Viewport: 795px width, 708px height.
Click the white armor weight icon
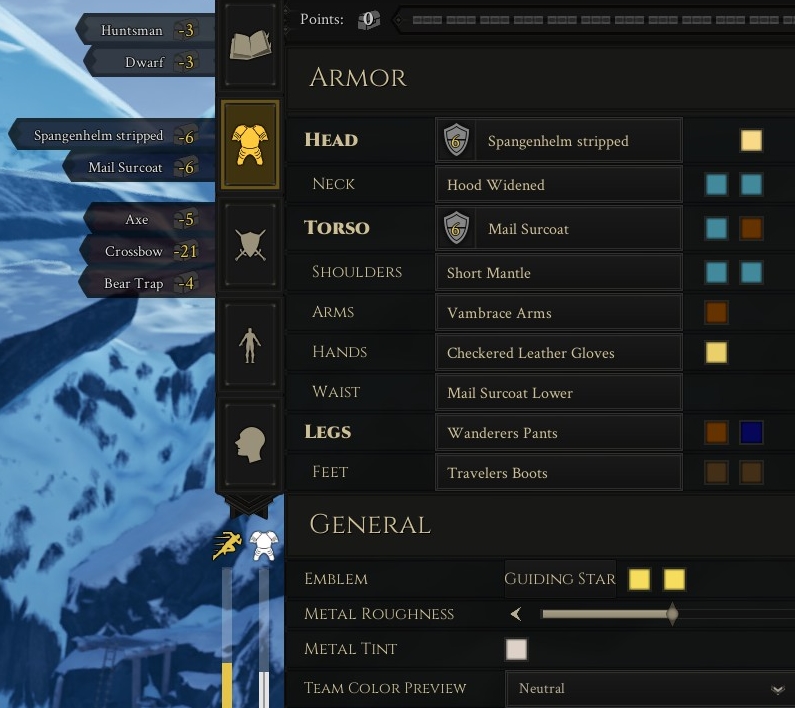263,546
